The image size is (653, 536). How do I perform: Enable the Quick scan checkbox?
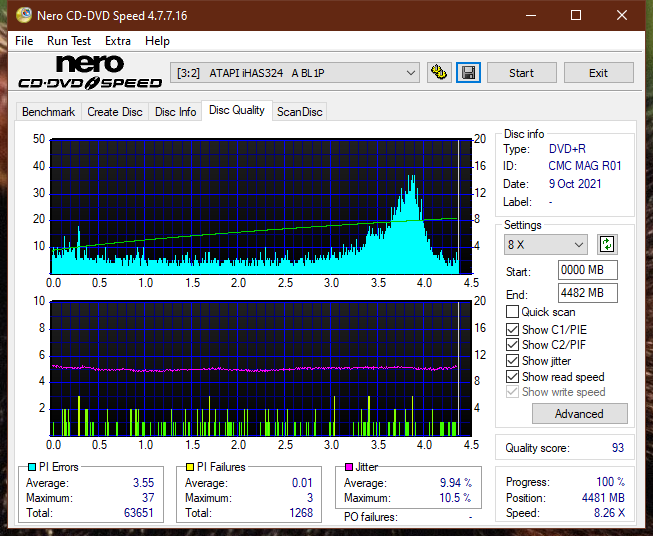point(512,312)
